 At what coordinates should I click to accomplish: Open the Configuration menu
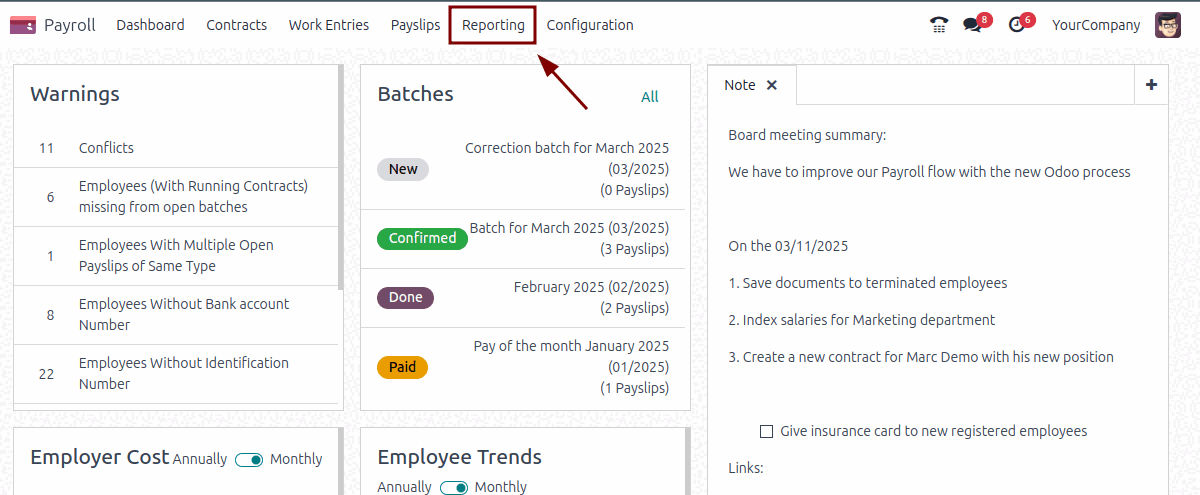[590, 25]
